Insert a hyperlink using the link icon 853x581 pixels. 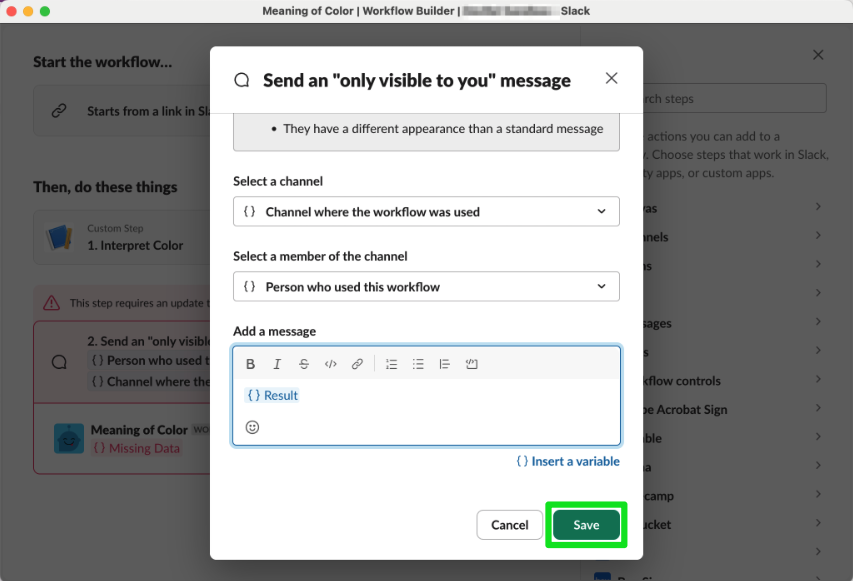357,363
